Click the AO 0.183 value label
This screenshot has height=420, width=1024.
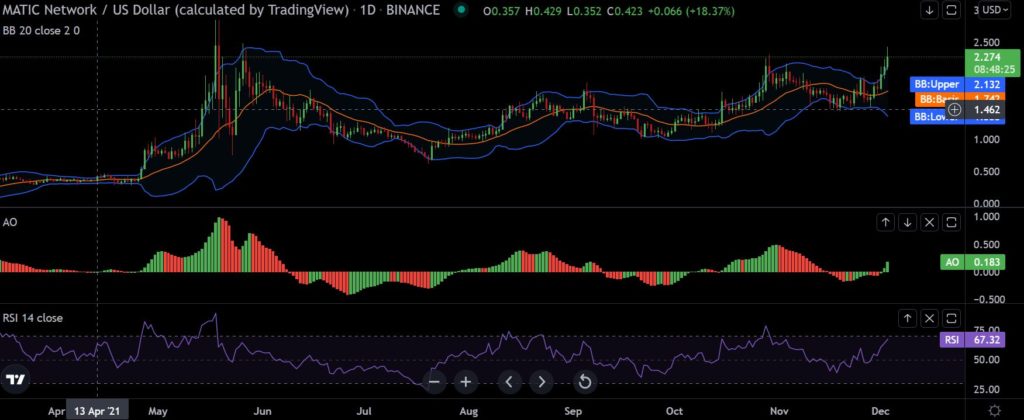973,263
